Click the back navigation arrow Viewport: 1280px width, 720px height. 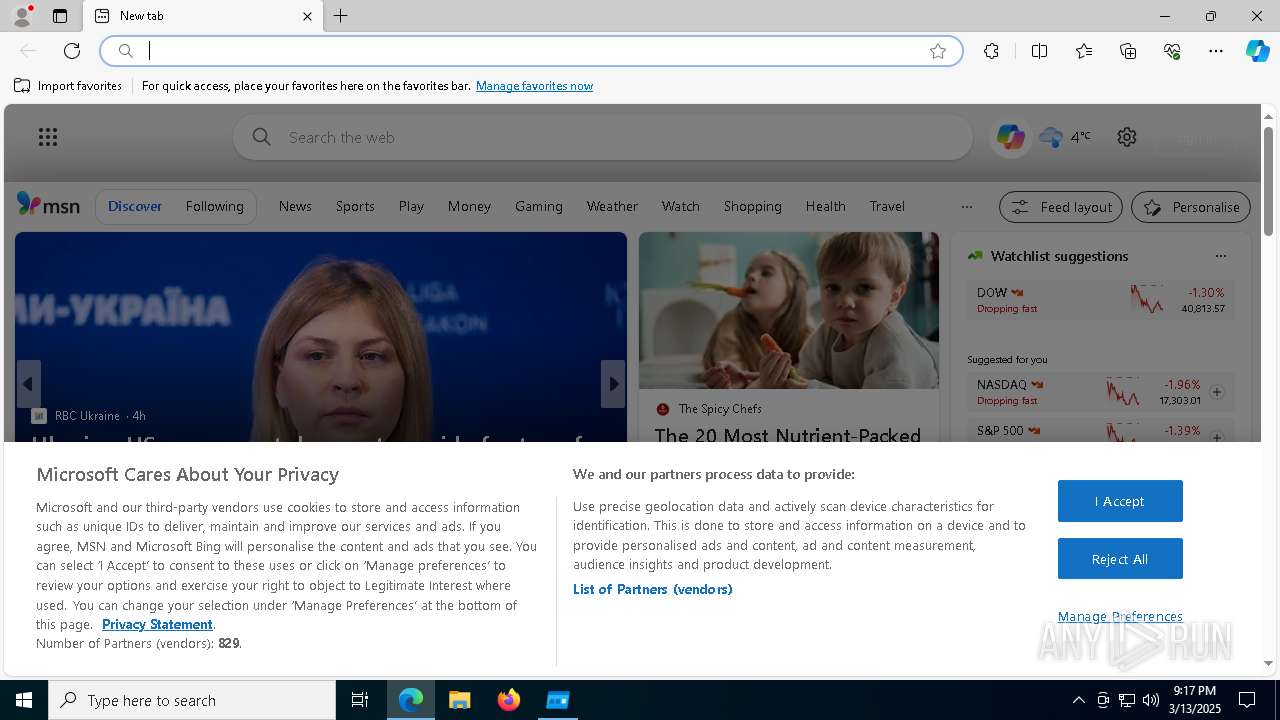coord(28,51)
